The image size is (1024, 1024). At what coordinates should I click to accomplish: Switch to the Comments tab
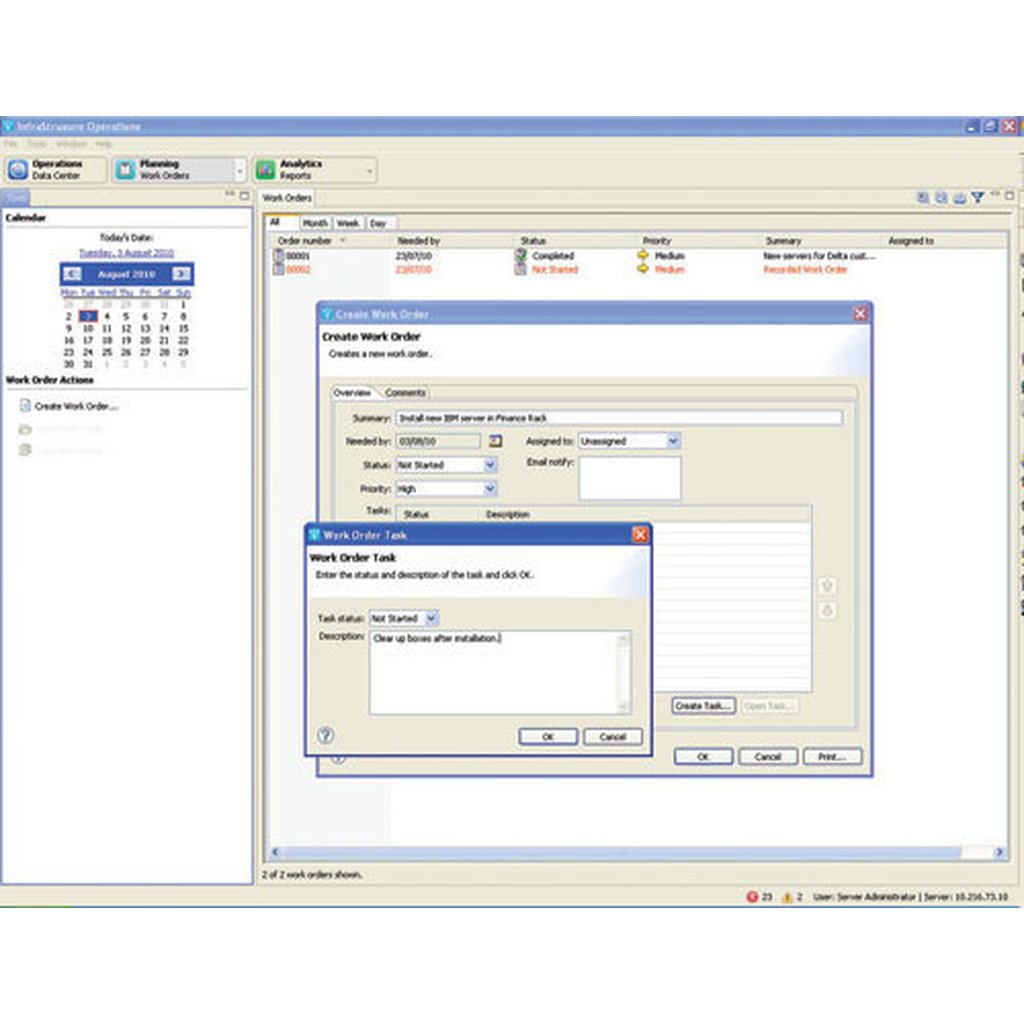click(x=405, y=393)
